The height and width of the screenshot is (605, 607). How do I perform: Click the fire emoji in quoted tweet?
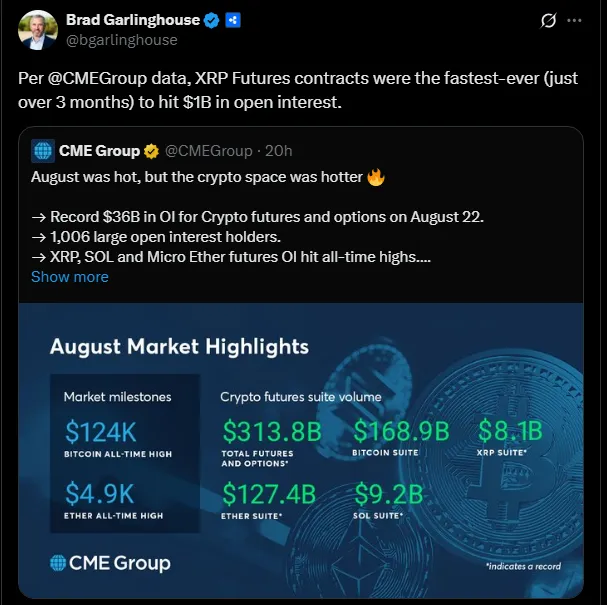coord(376,177)
